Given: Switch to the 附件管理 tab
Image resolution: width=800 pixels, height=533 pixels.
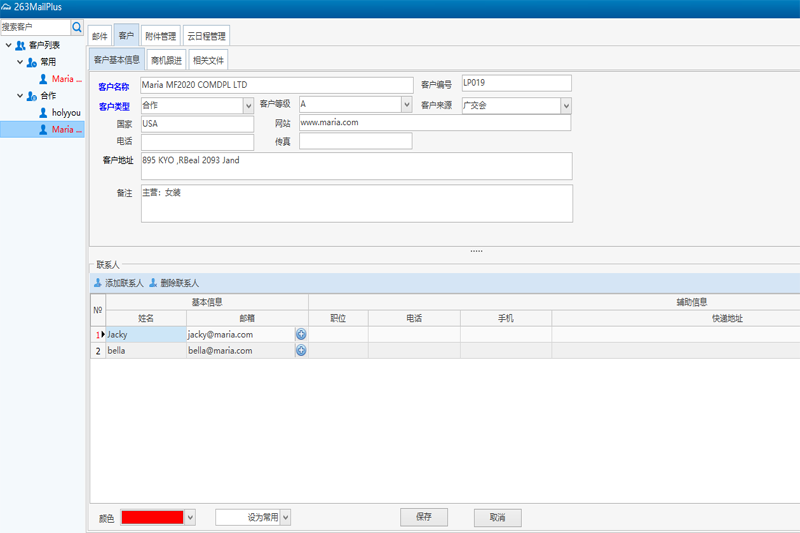Looking at the screenshot, I should point(161,37).
